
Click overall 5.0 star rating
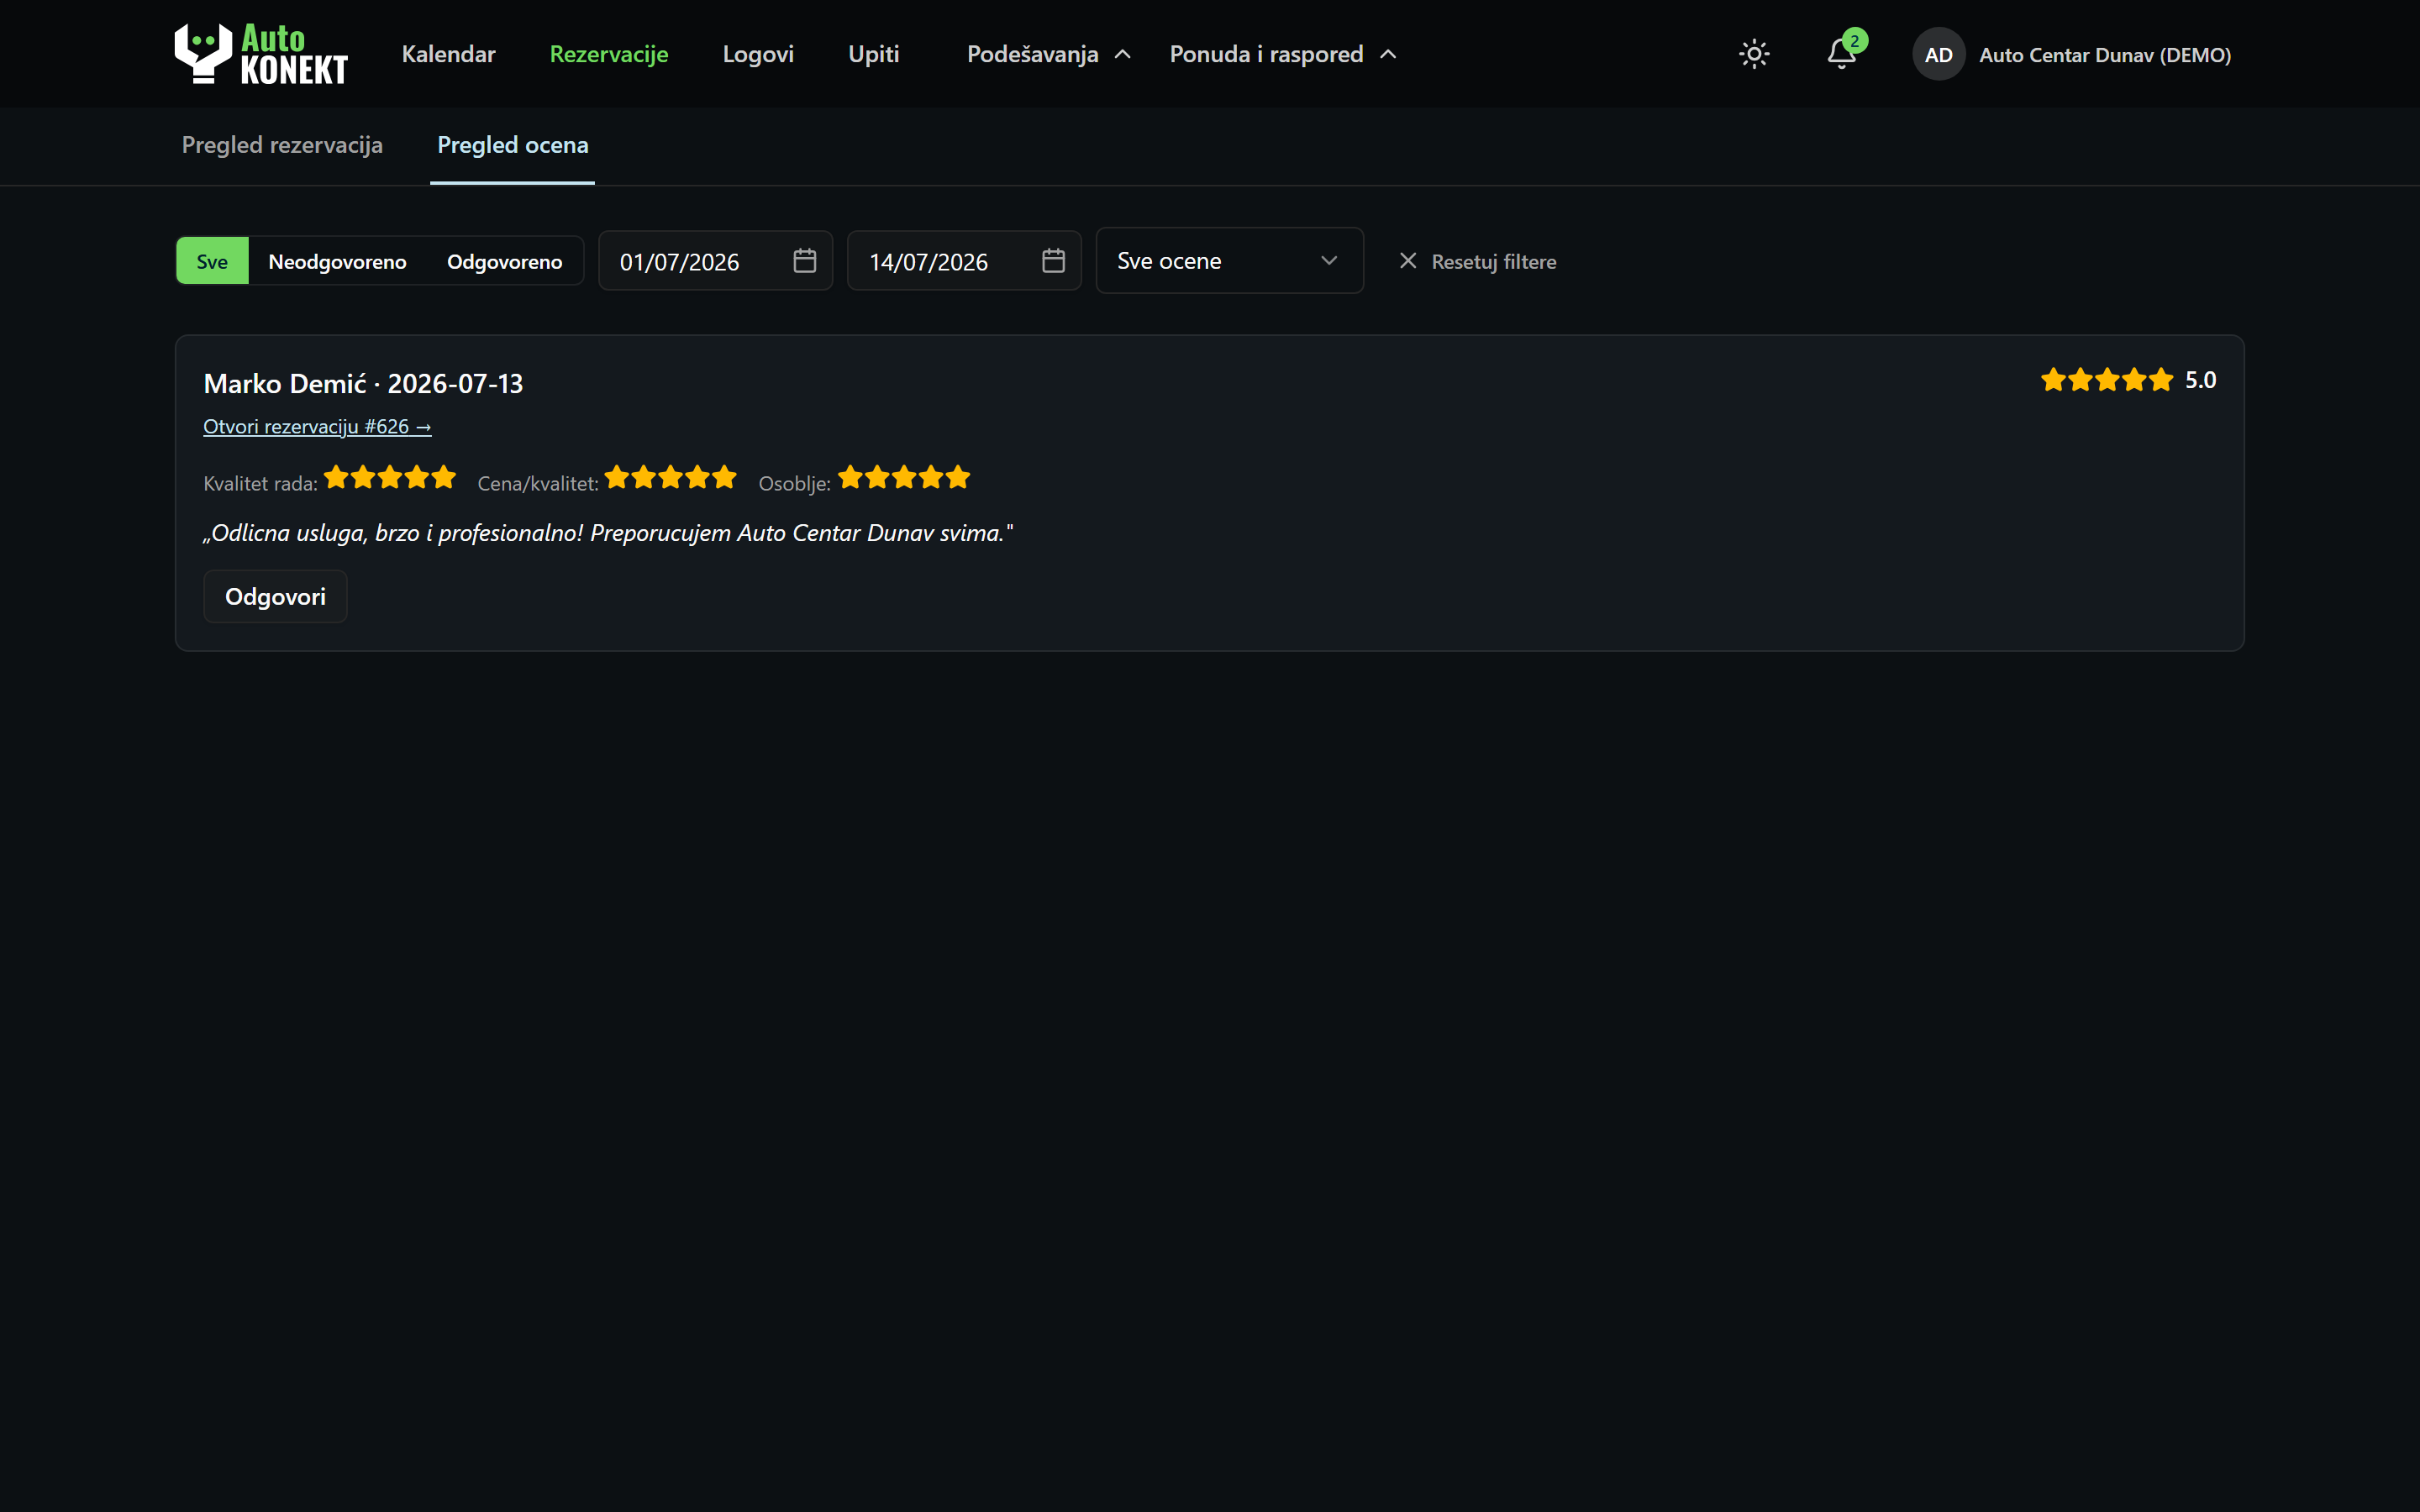click(2107, 380)
